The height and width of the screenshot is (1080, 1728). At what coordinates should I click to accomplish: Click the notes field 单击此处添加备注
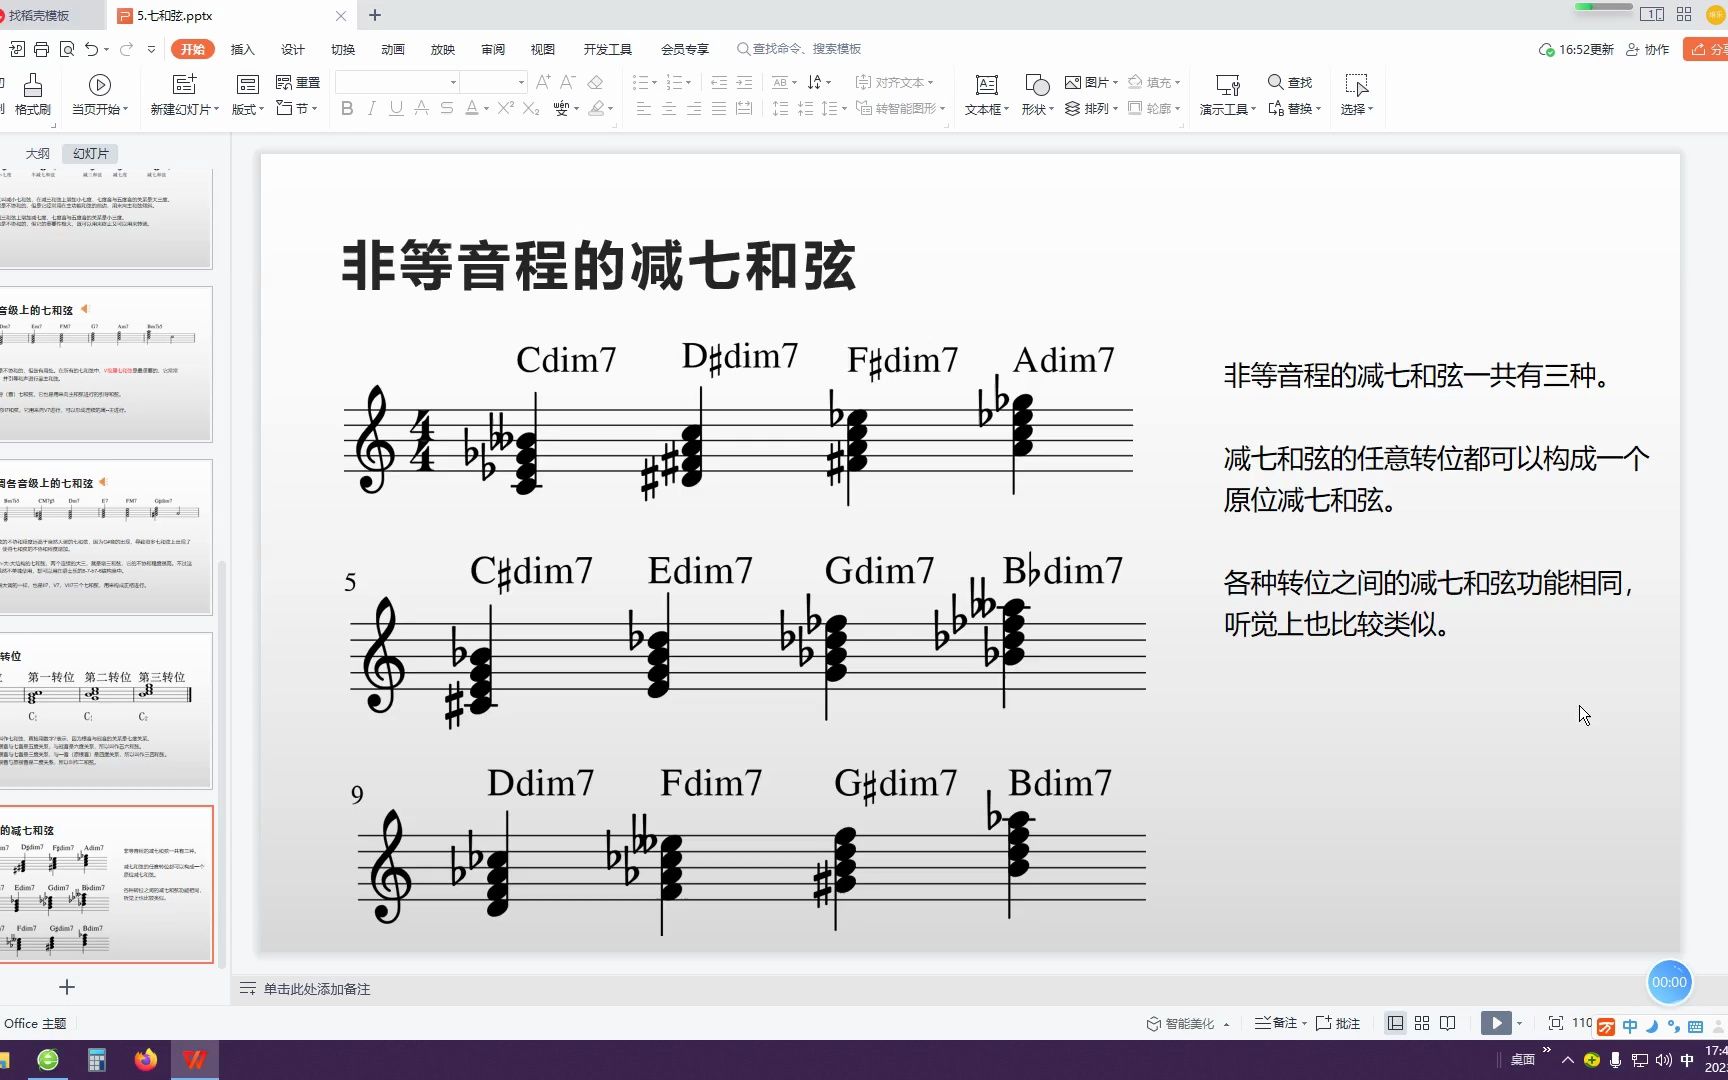[316, 989]
